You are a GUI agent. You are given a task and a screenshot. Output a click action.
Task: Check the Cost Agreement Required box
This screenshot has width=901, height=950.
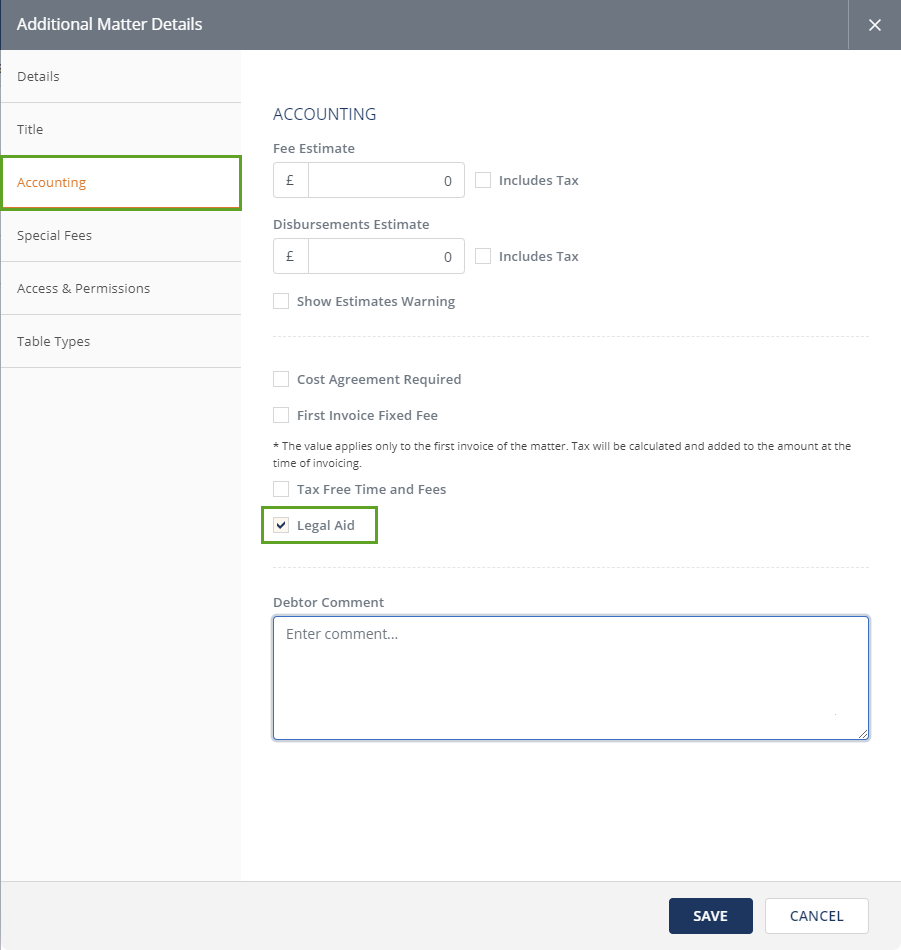(x=281, y=380)
